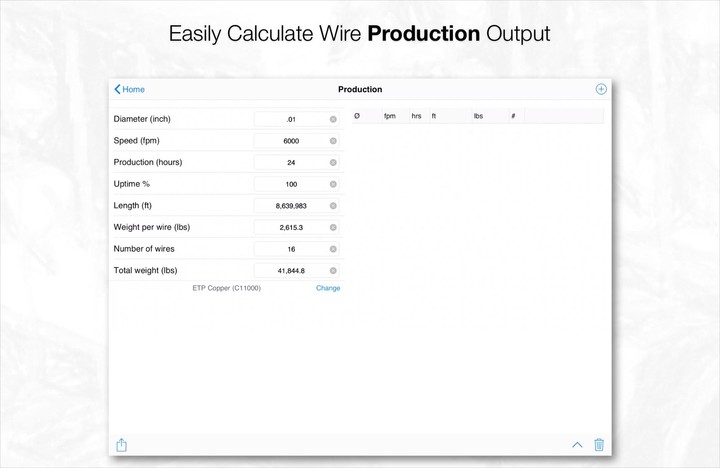
Task: Clear the Speed (fpm) value
Action: click(333, 141)
